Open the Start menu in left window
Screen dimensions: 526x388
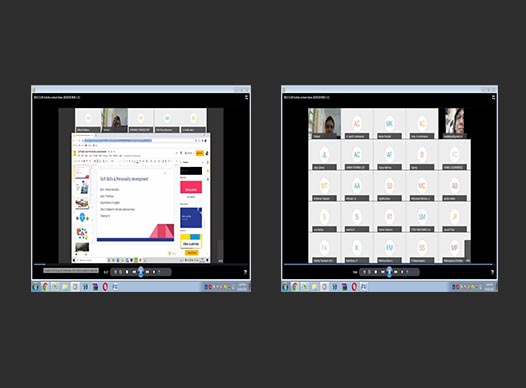coord(36,287)
